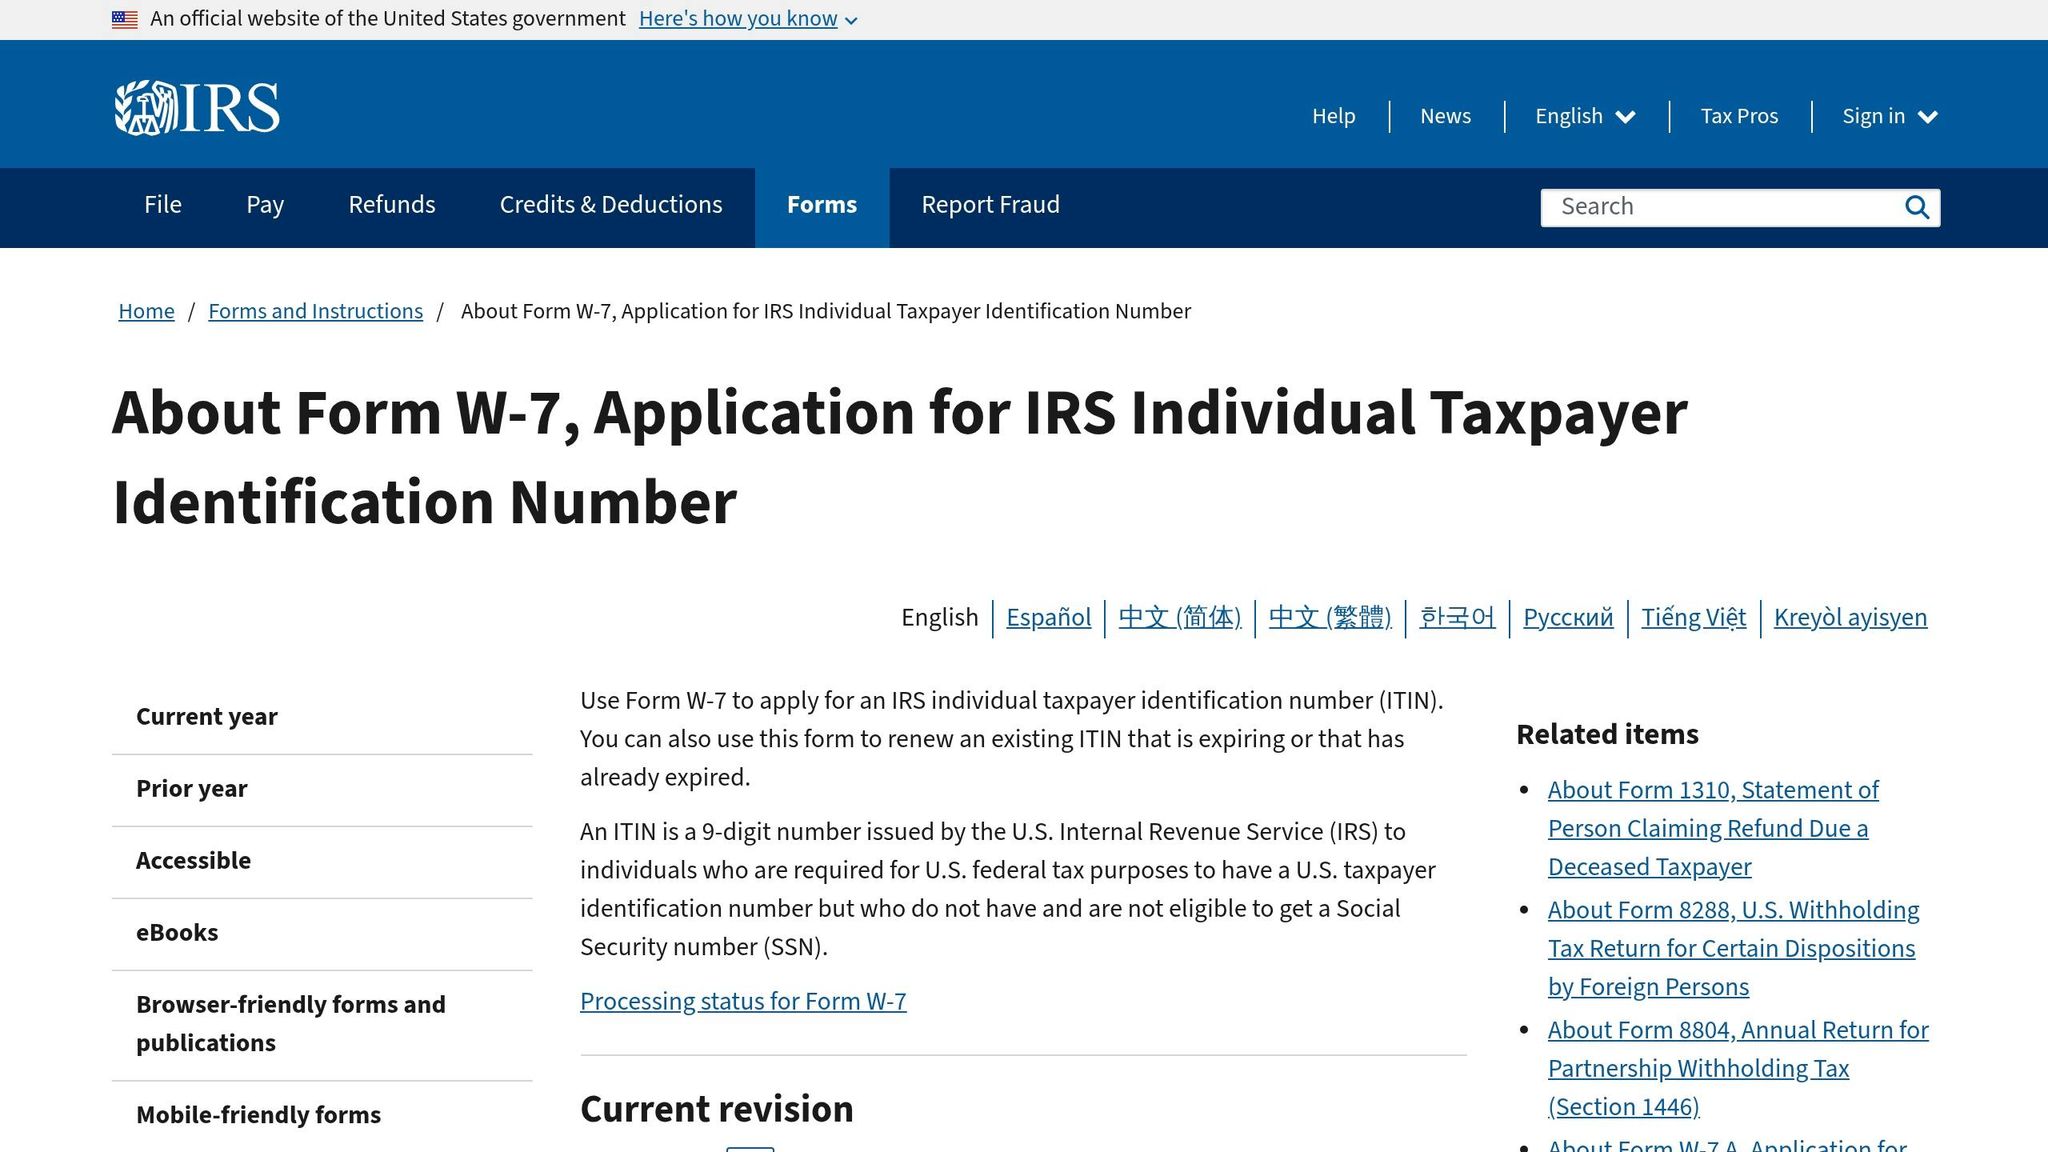Open the Pay menu
Screen dimensions: 2048x1152
pos(265,205)
